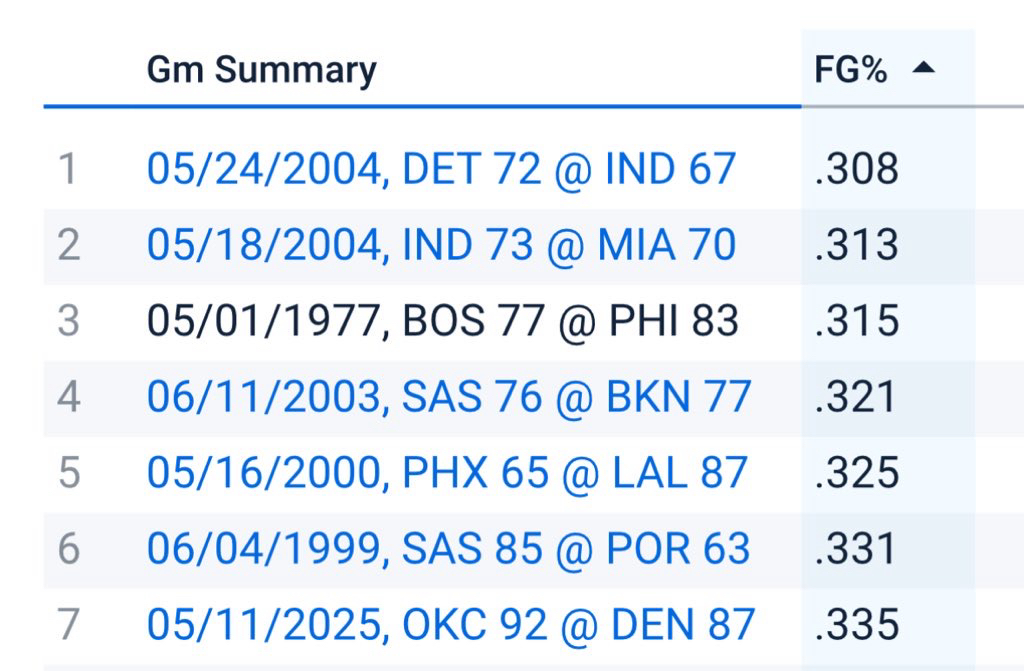1024x671 pixels.
Task: Select the .335 FG% value
Action: pos(856,625)
